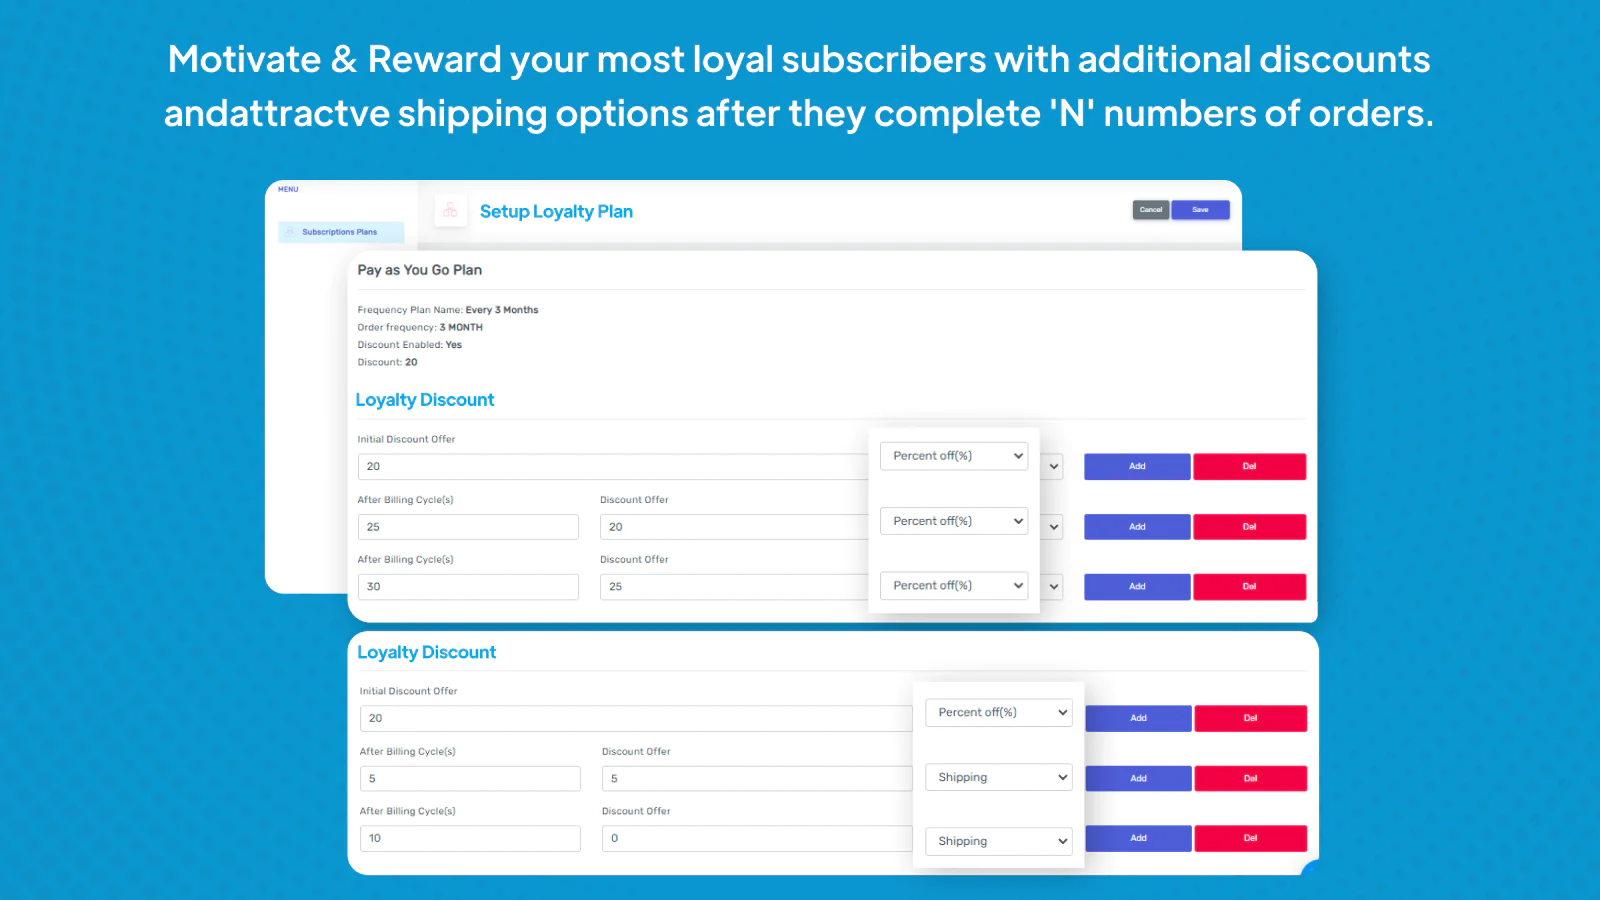Click the Discount Offer field showing 0
Image resolution: width=1600 pixels, height=900 pixels.
[756, 838]
